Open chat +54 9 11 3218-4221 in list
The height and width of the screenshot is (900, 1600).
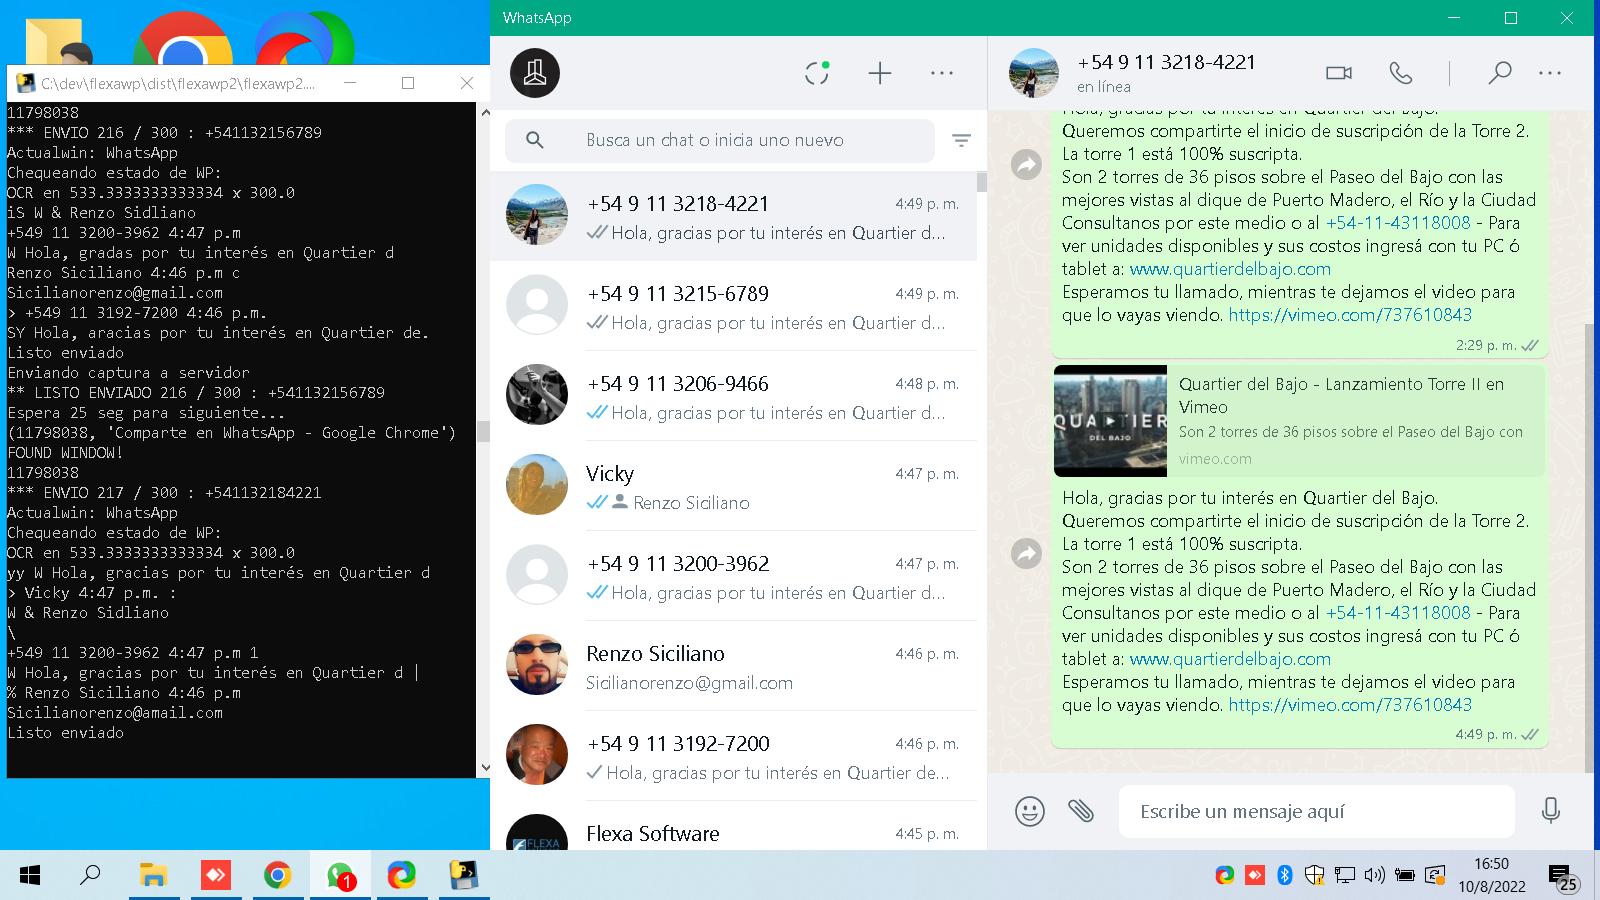tap(733, 216)
